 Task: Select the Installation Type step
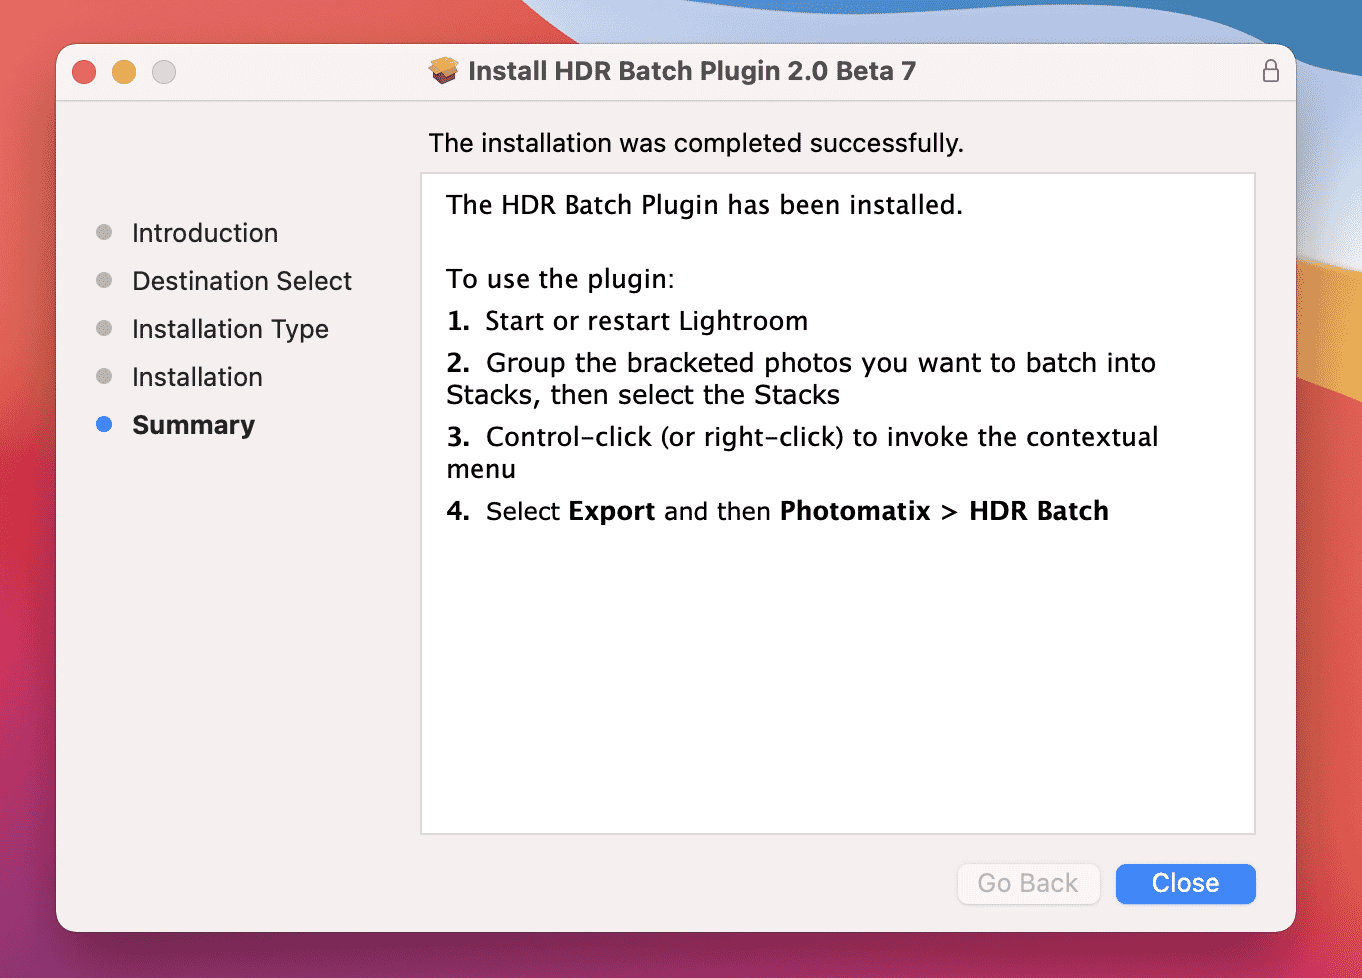(x=230, y=329)
